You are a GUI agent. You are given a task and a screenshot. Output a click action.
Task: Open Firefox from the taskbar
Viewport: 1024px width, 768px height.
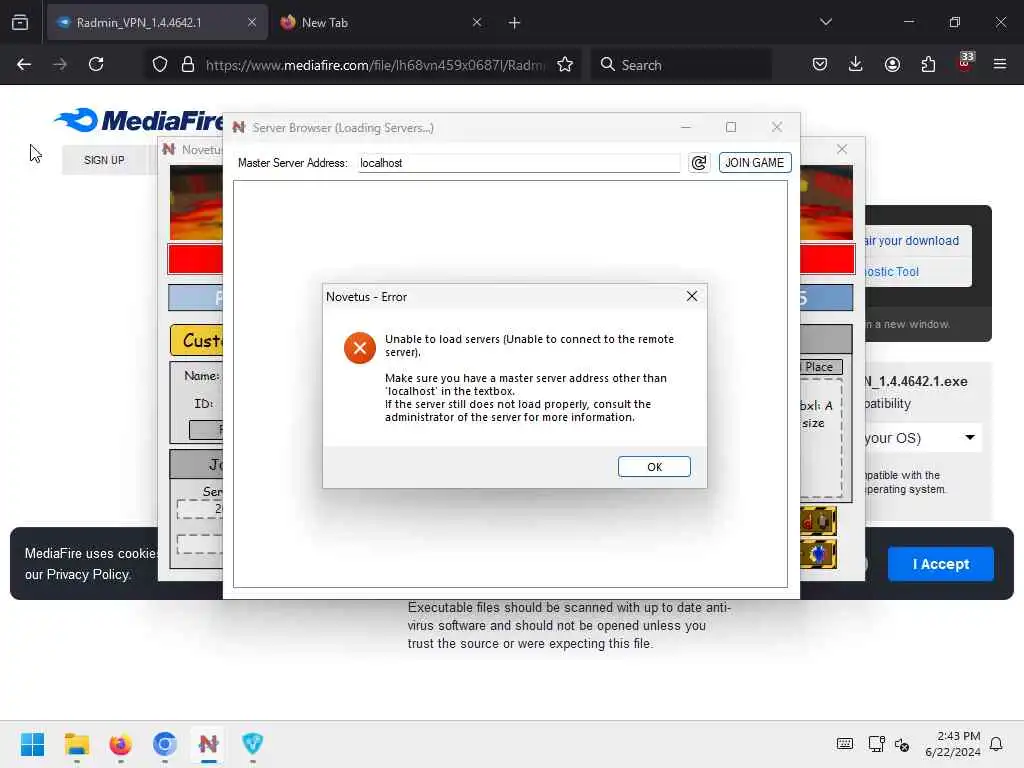click(121, 744)
